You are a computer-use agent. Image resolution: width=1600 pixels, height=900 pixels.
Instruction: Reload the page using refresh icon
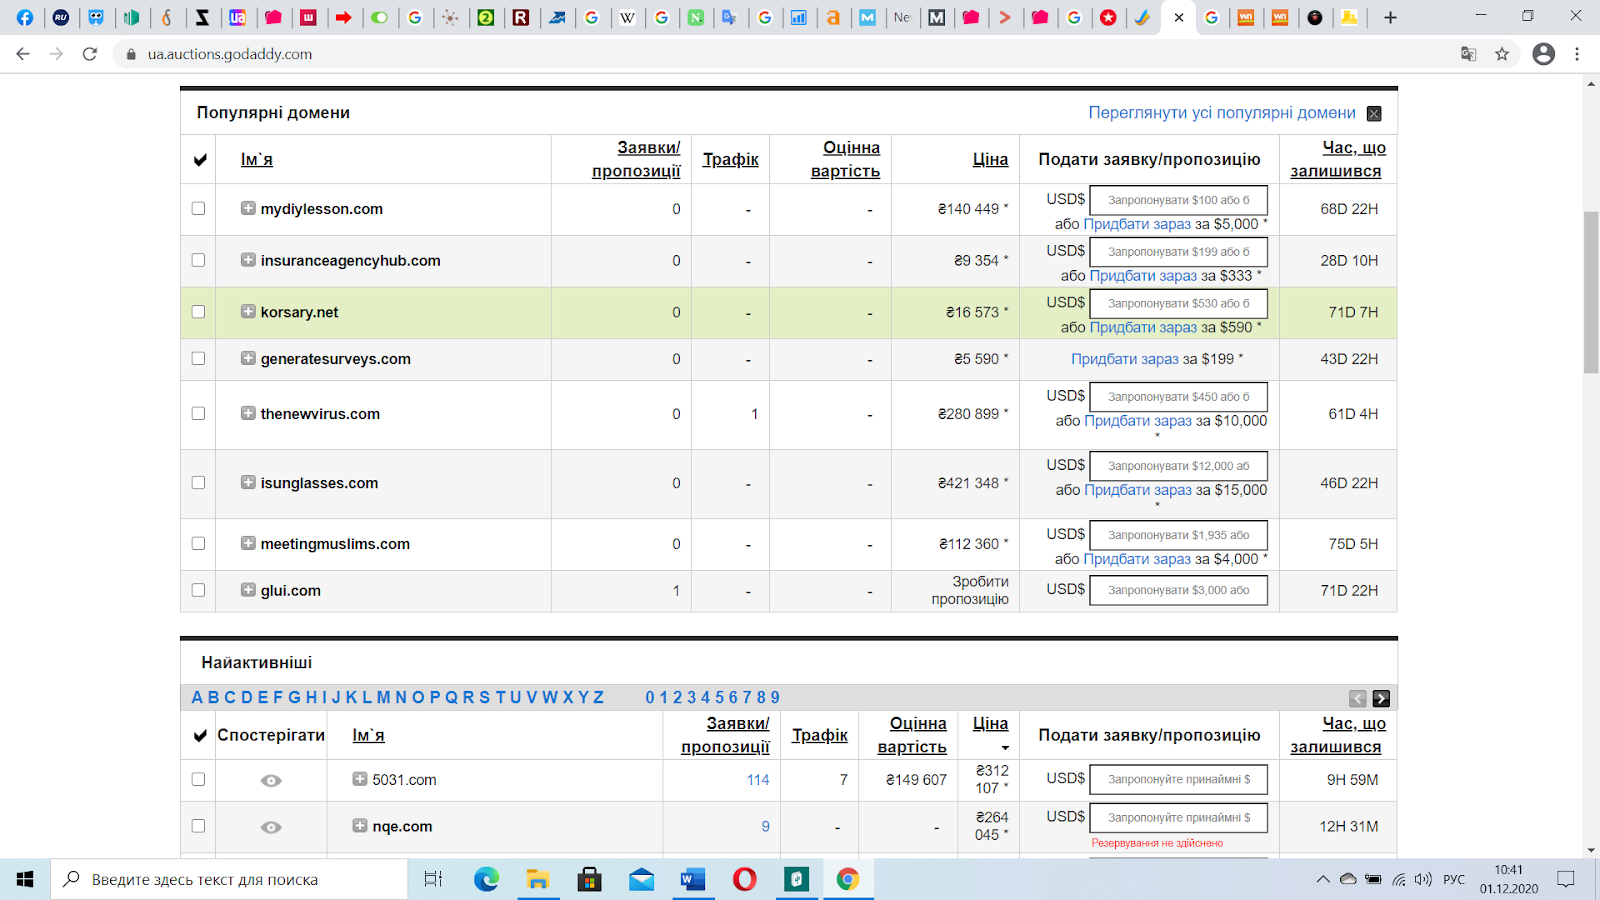pos(90,54)
